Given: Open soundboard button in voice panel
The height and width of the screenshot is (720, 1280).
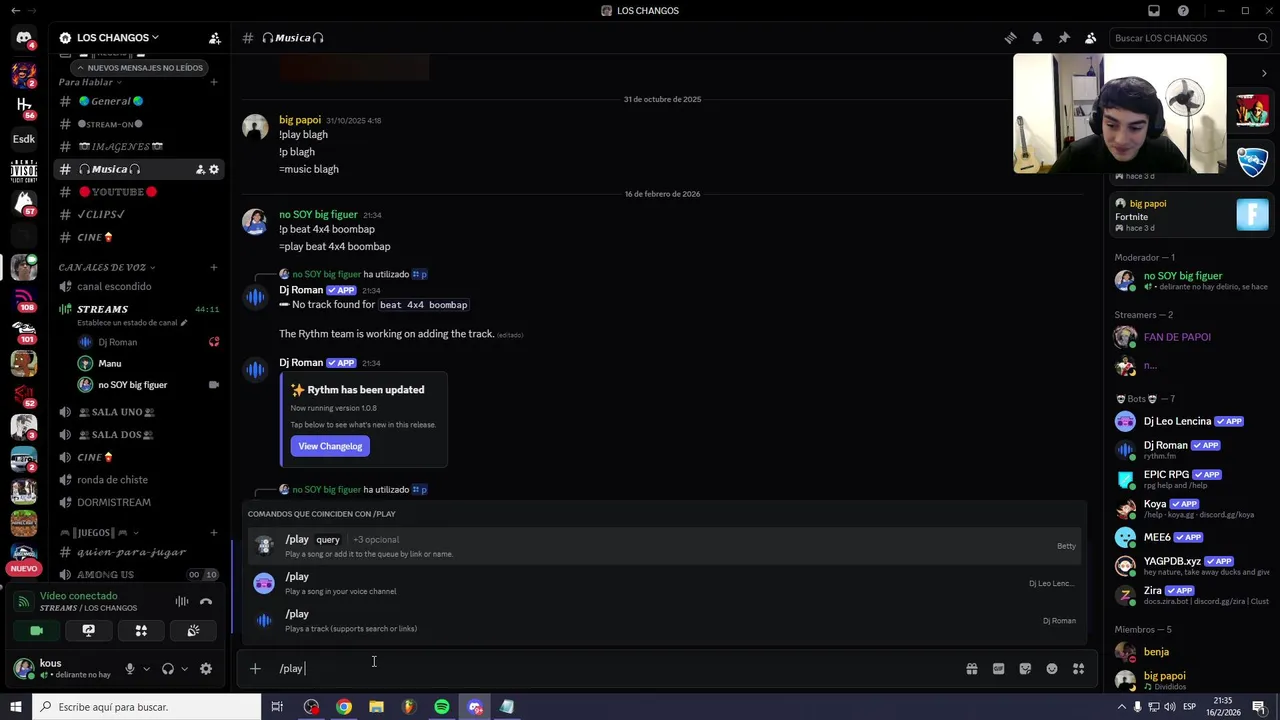Looking at the screenshot, I should 193,630.
